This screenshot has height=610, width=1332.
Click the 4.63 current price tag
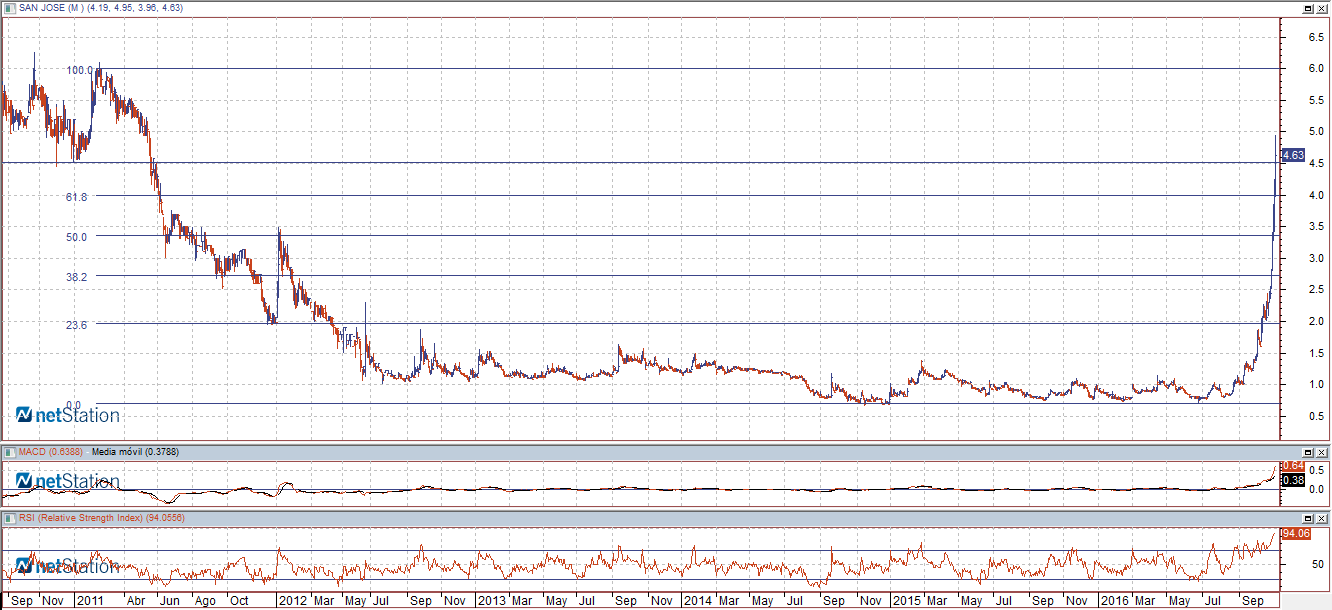coord(1293,155)
